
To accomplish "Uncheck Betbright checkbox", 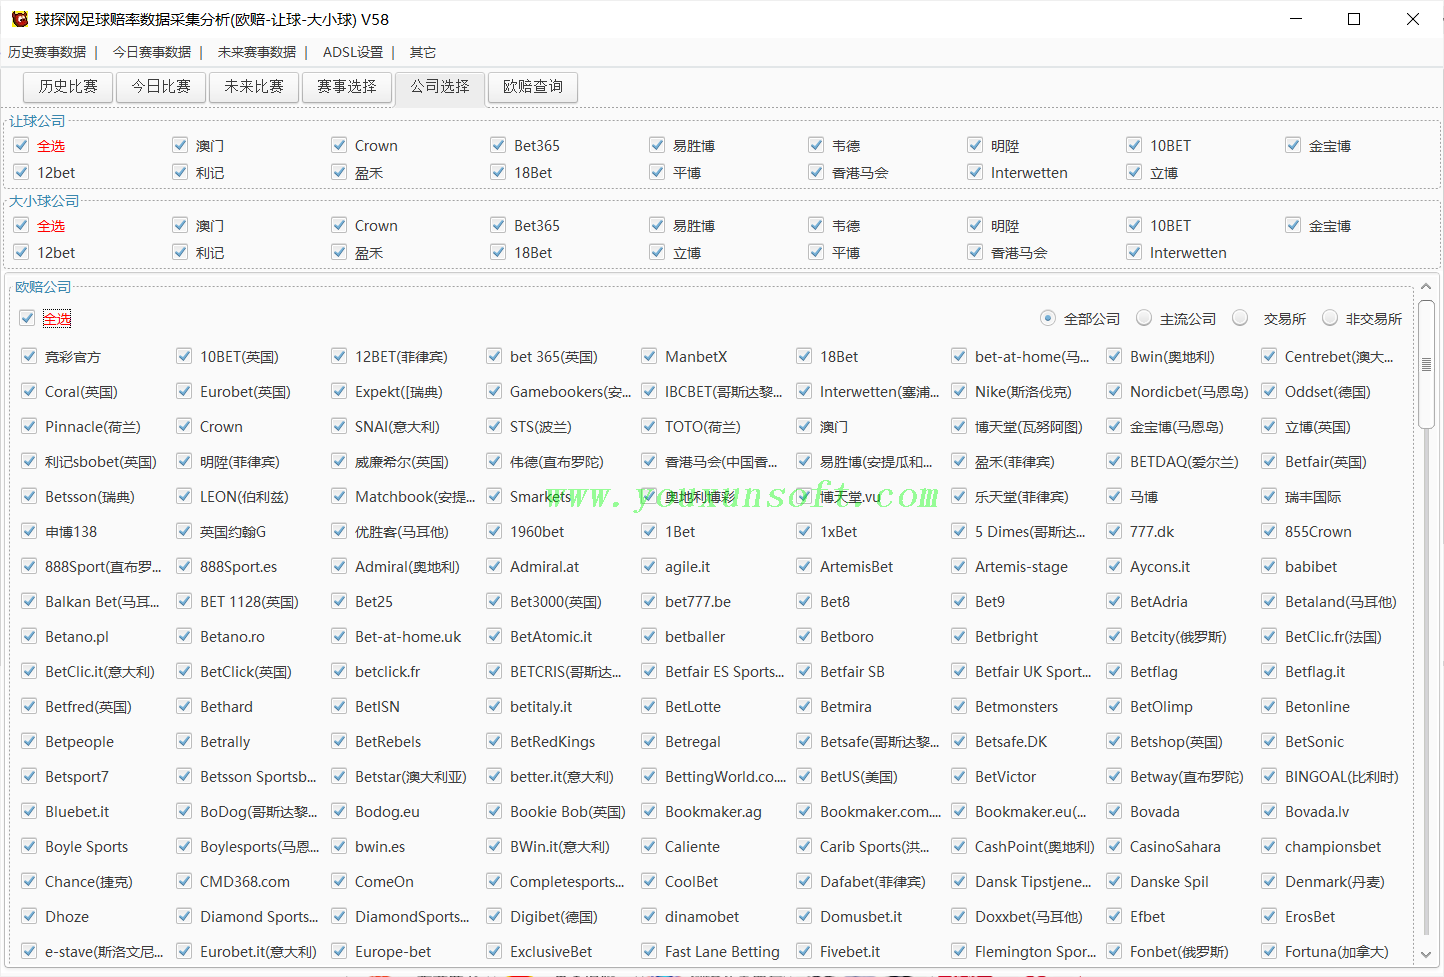I will pos(959,636).
